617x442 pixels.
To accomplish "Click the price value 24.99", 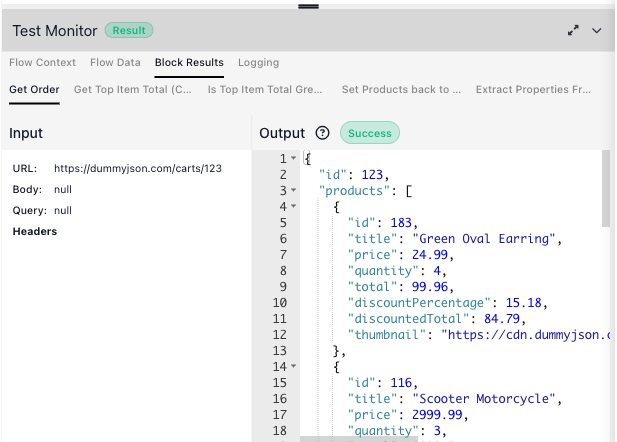I will tap(430, 255).
